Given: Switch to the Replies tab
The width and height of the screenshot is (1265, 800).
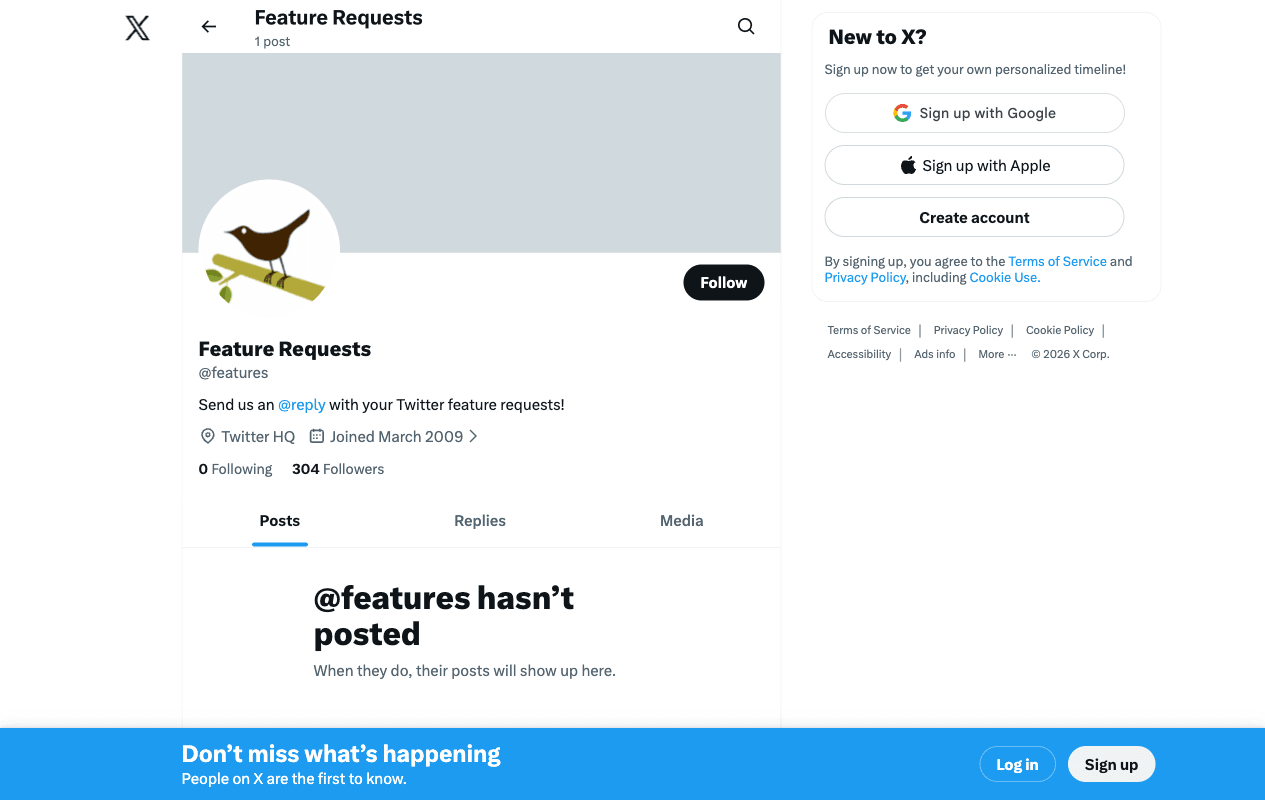Looking at the screenshot, I should coord(479,520).
